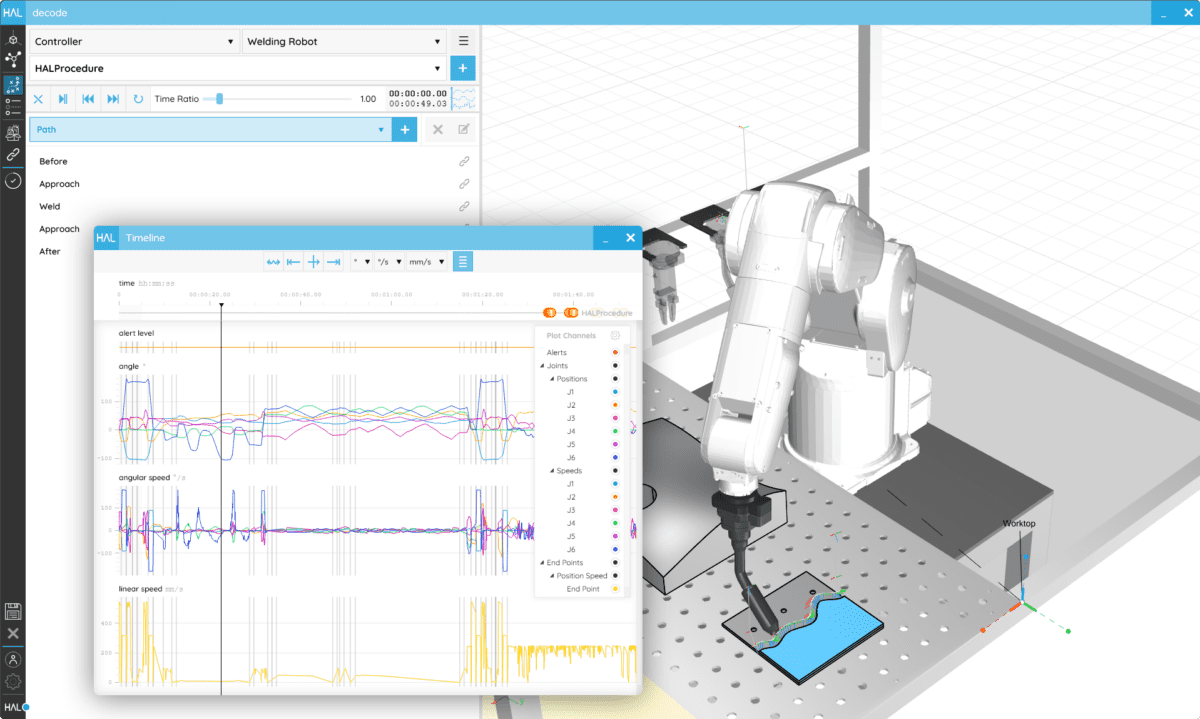This screenshot has height=719, width=1200.
Task: Select the Weld step in the path list
Action: pos(52,206)
